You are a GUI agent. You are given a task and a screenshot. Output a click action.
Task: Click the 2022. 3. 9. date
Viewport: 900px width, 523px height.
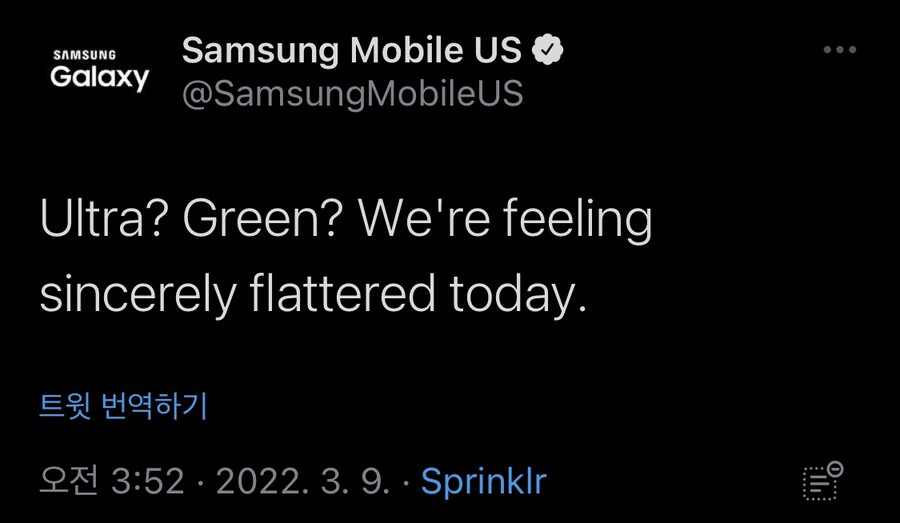(303, 481)
